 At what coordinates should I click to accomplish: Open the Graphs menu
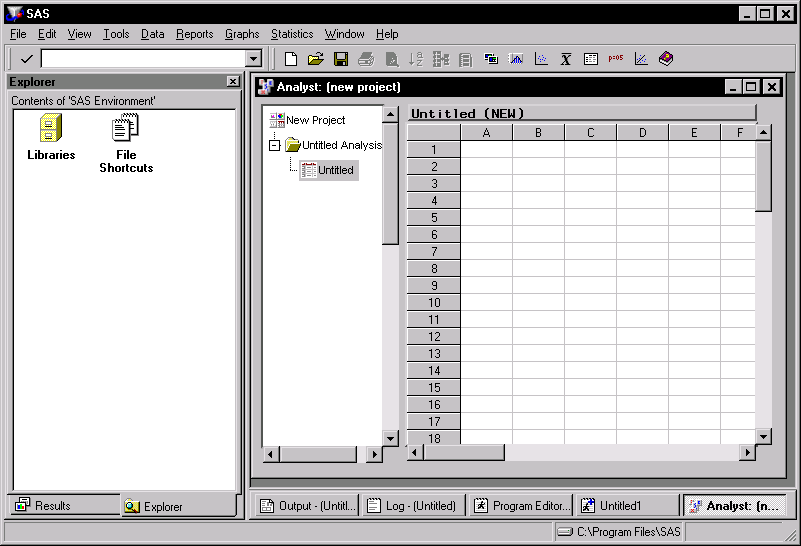(x=242, y=34)
